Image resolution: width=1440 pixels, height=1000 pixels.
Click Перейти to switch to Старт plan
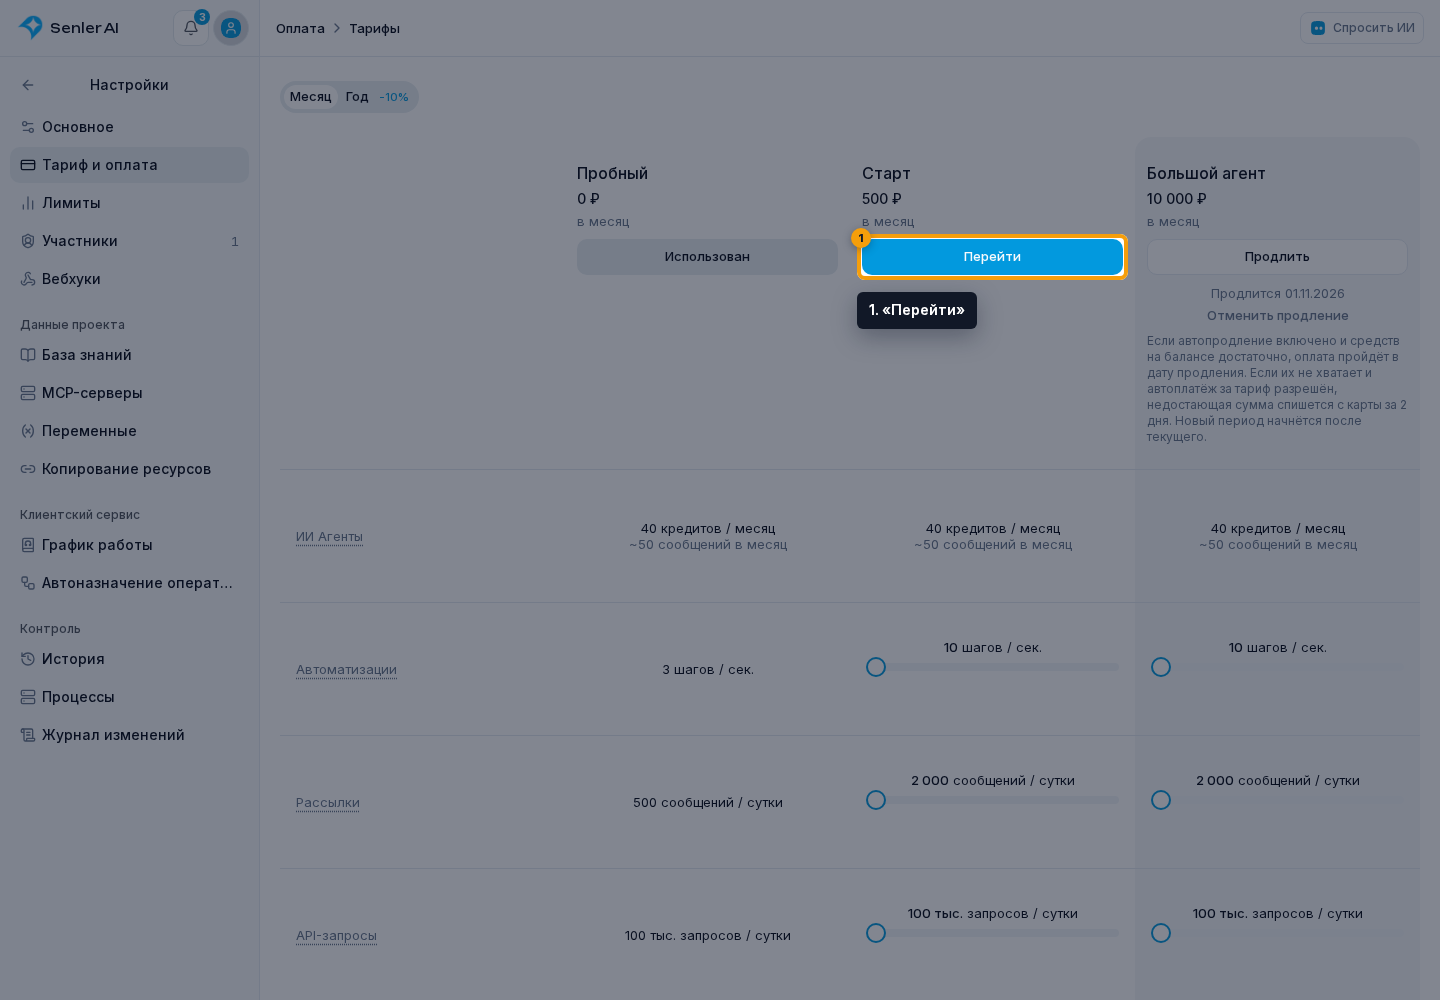(x=992, y=257)
